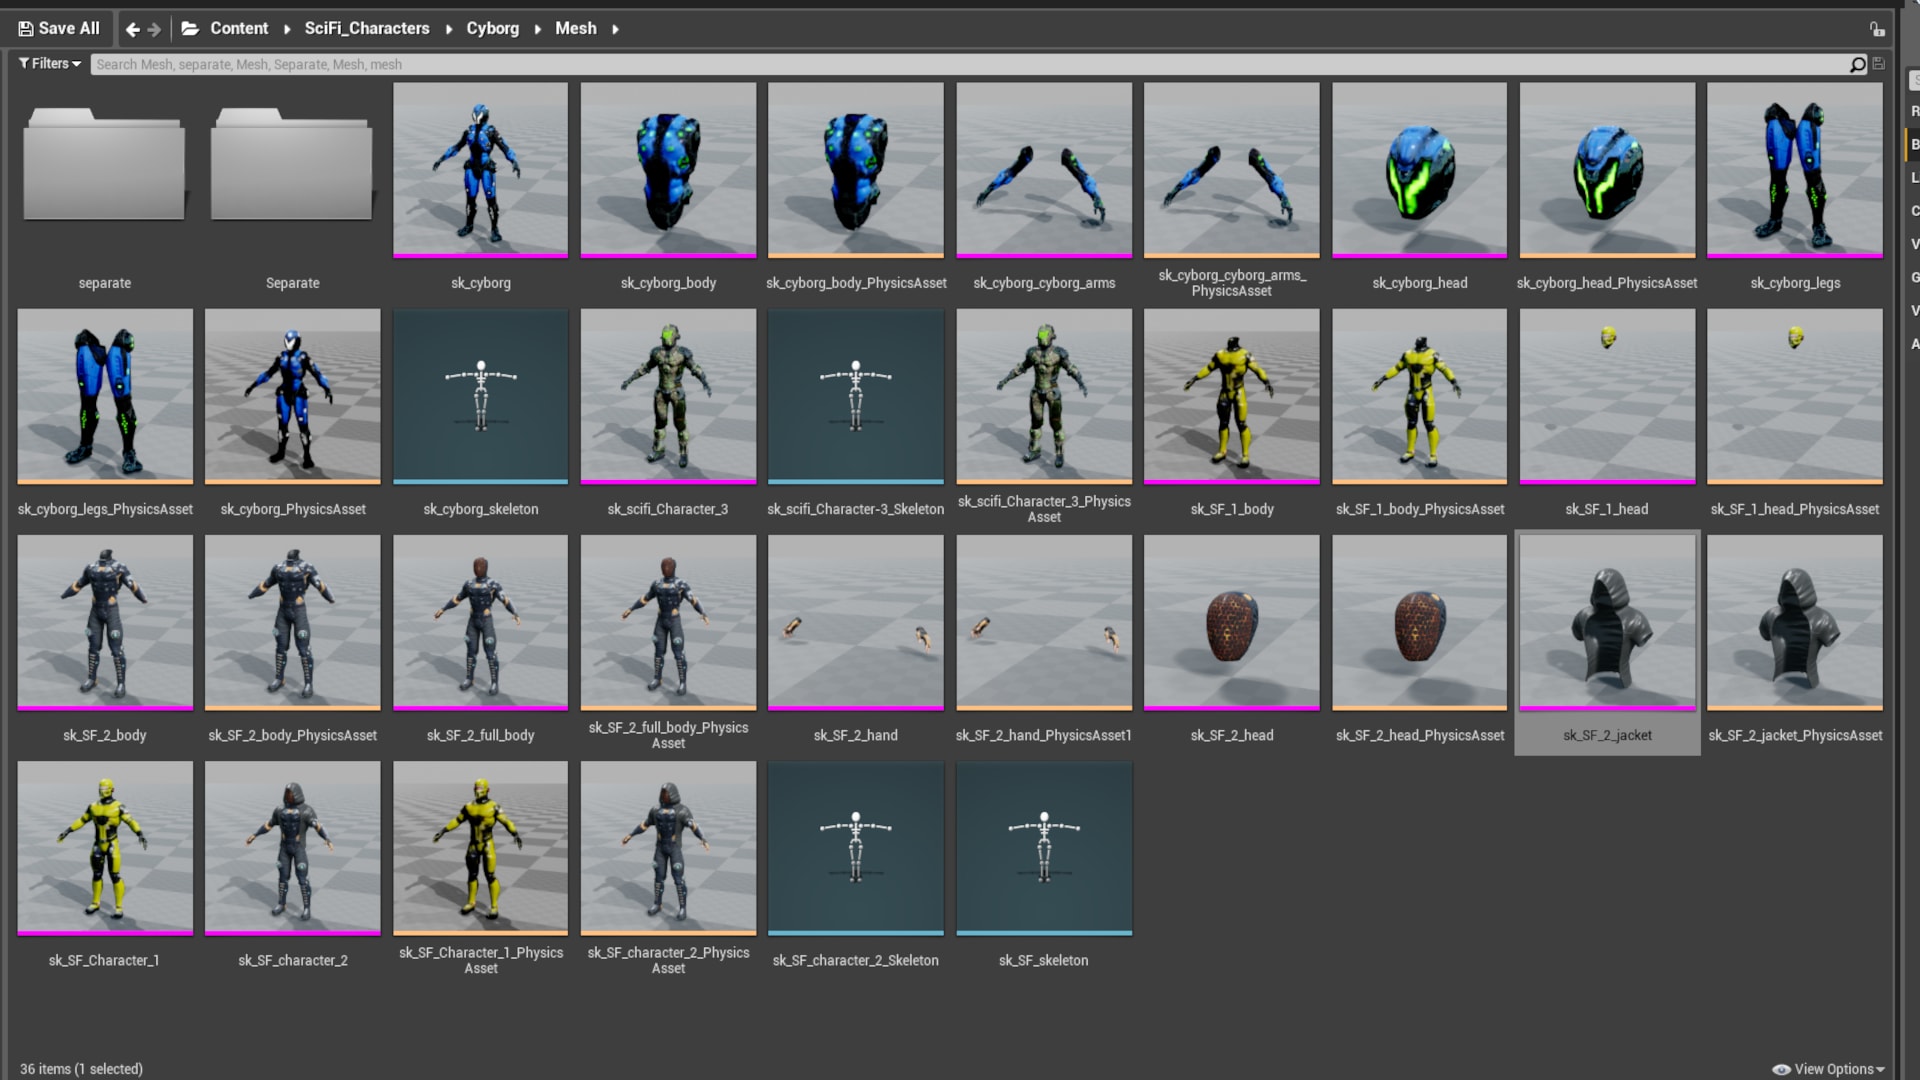Click the folder icon in the breadcrumb path
Viewport: 1920px width, 1080px height.
click(x=190, y=29)
